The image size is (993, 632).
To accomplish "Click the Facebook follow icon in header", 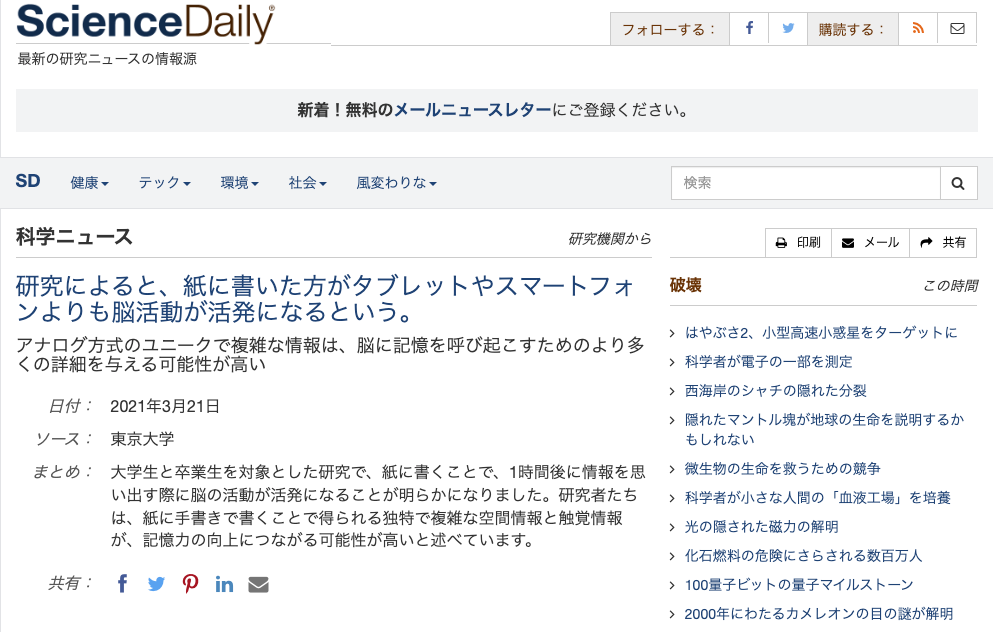I will point(749,29).
